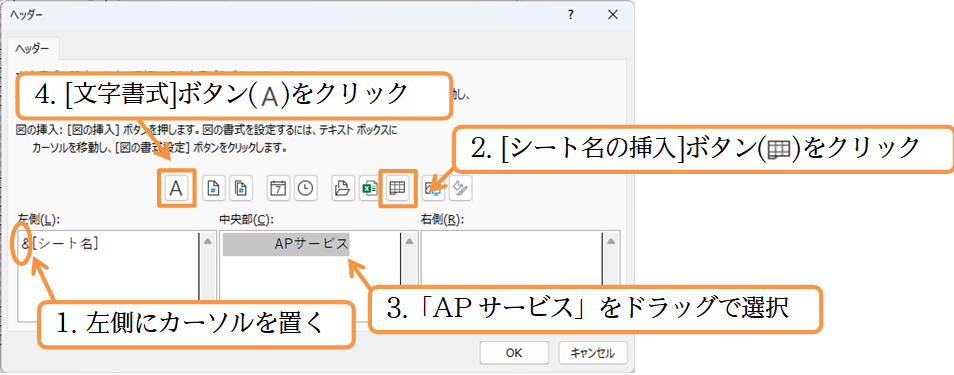Insert file path icon

point(343,189)
